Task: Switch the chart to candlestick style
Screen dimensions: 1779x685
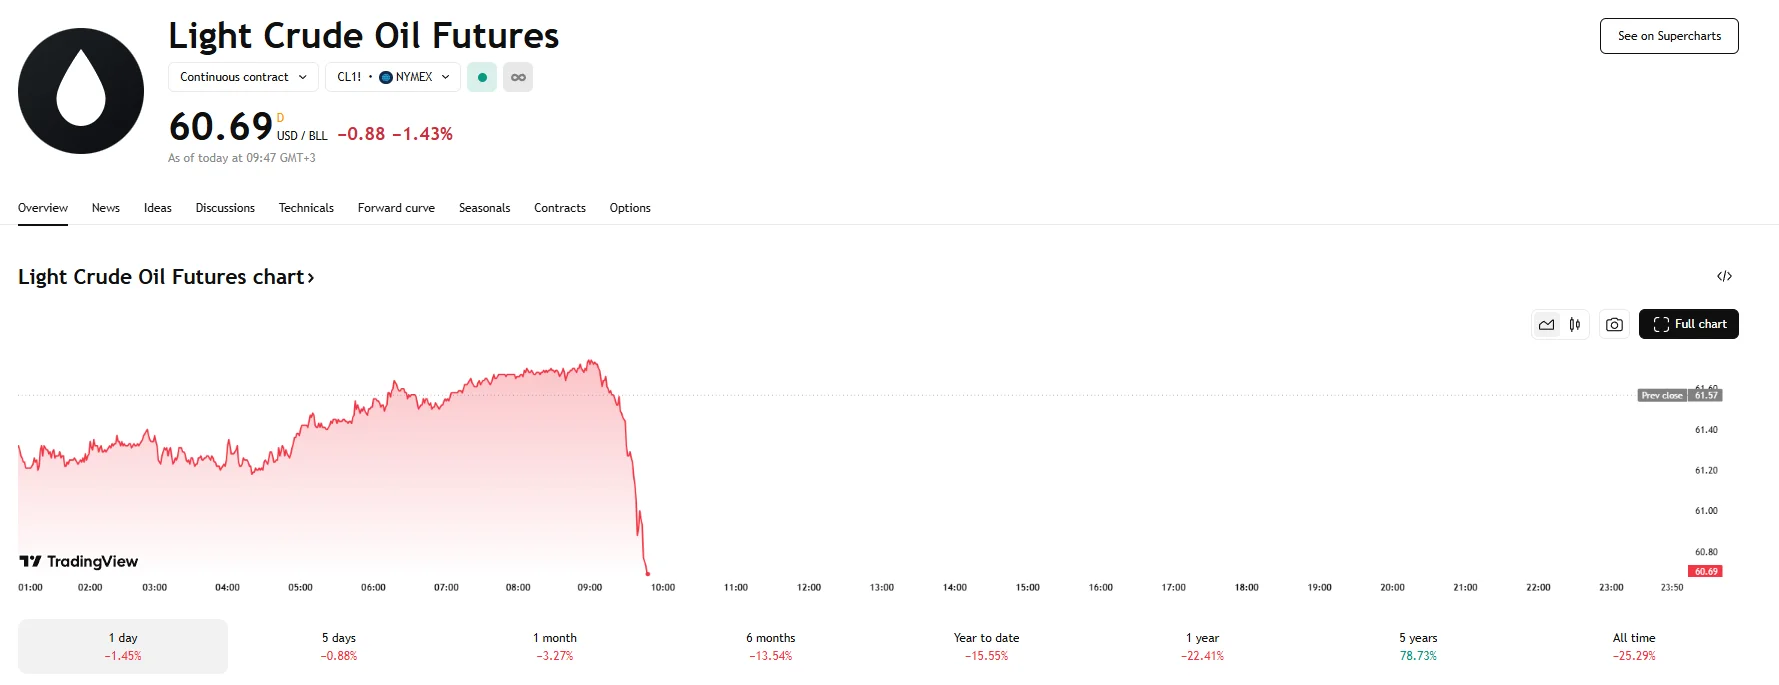Action: coord(1573,324)
